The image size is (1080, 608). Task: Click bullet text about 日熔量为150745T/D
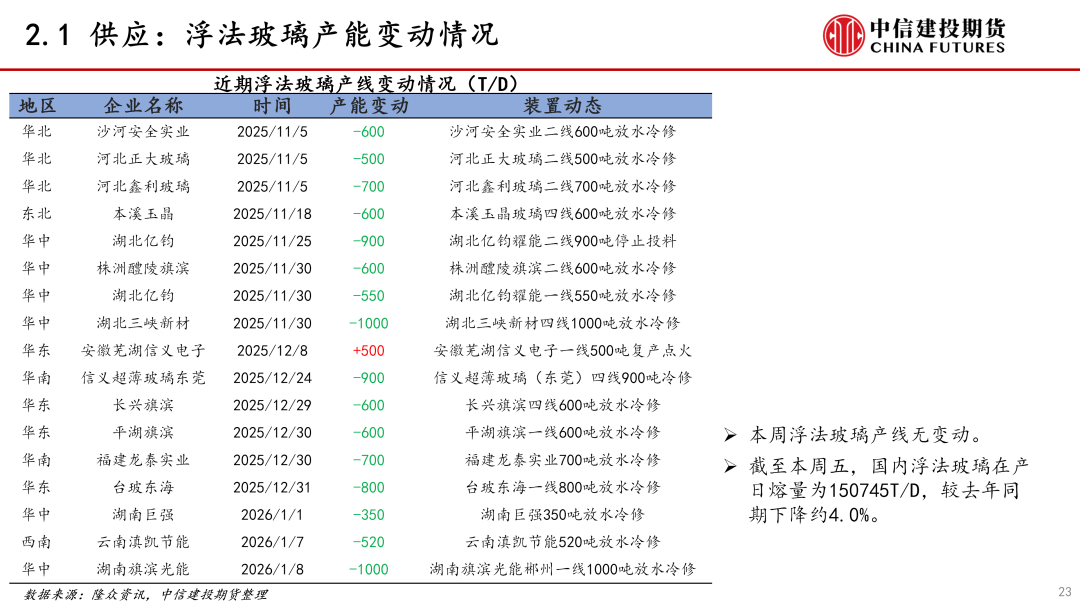click(x=889, y=490)
